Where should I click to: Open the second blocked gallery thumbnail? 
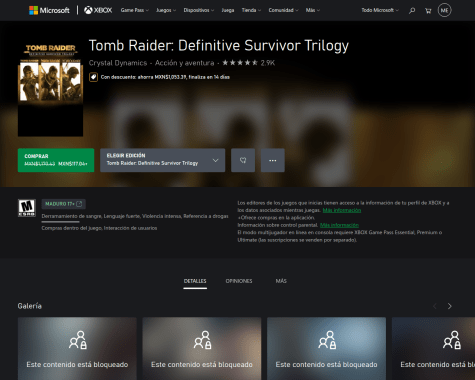pyautogui.click(x=202, y=348)
